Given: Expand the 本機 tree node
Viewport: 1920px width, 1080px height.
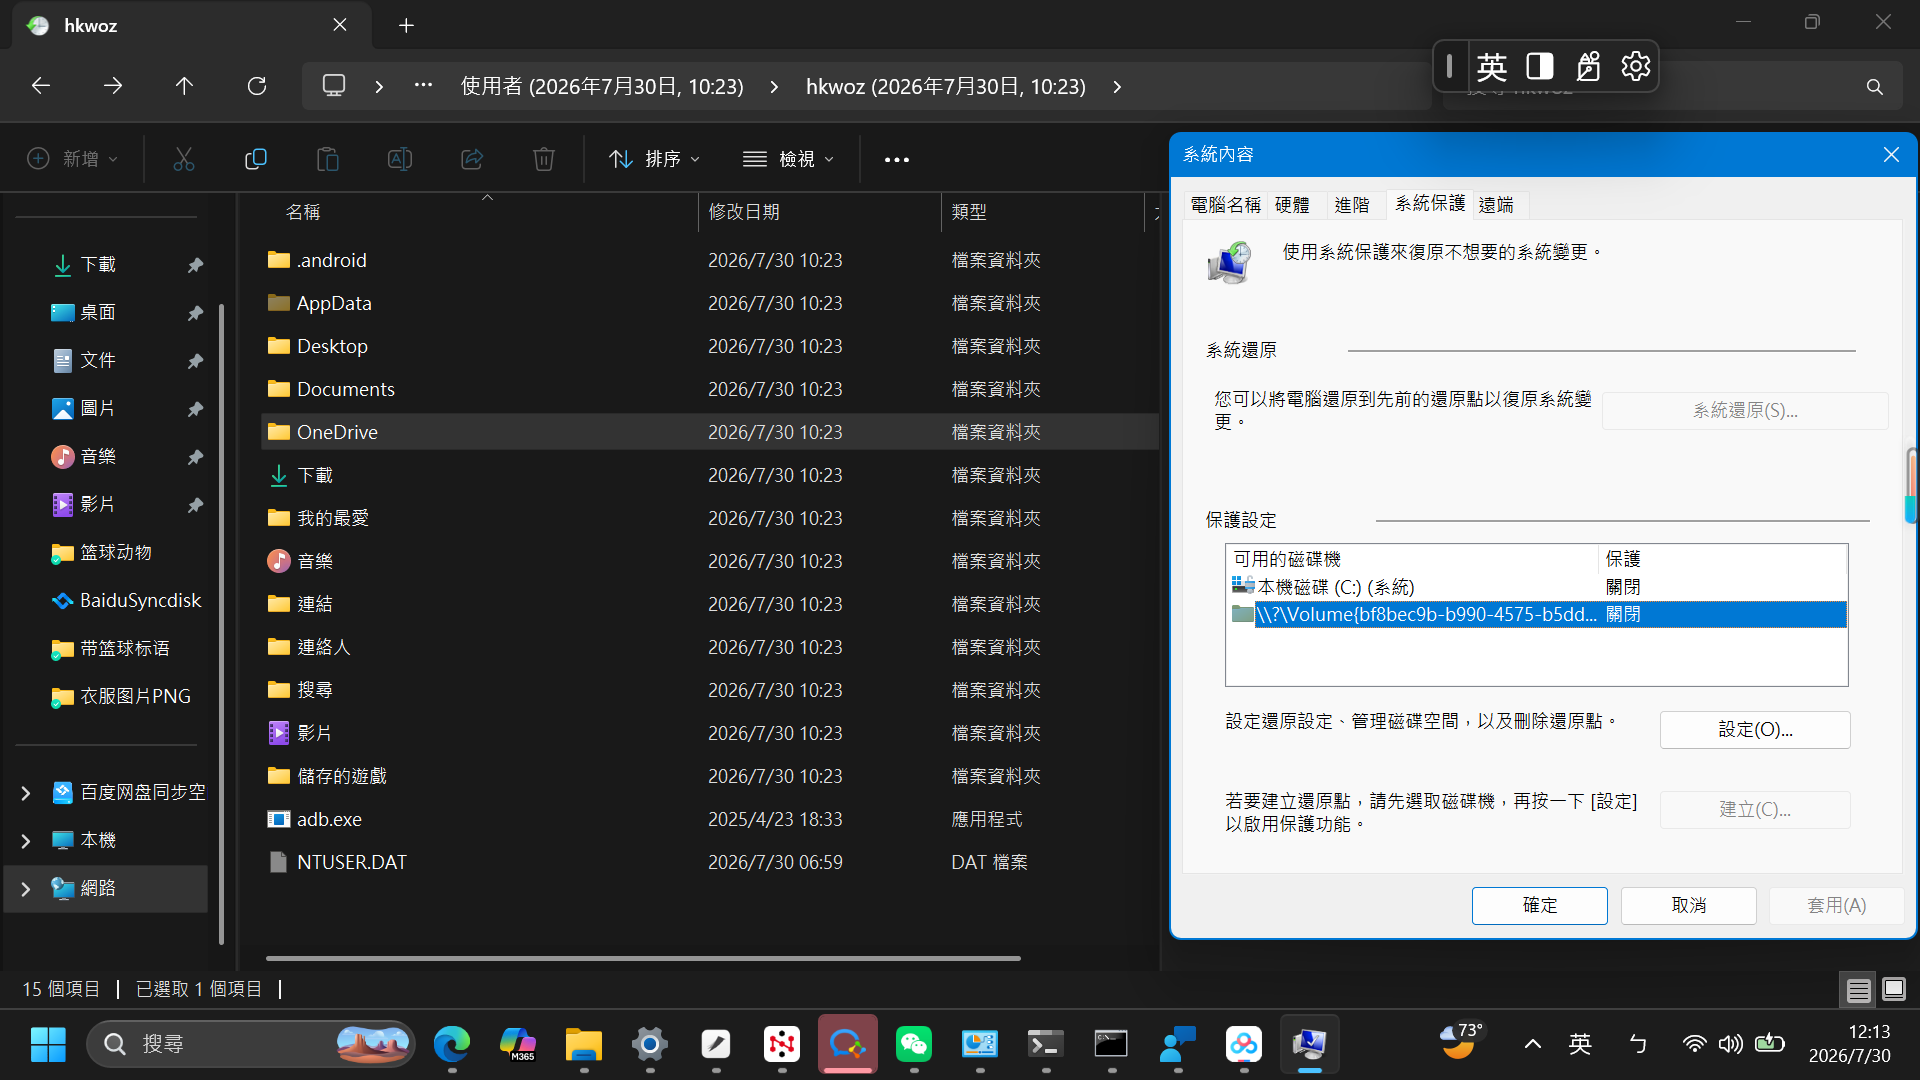Looking at the screenshot, I should coord(26,841).
